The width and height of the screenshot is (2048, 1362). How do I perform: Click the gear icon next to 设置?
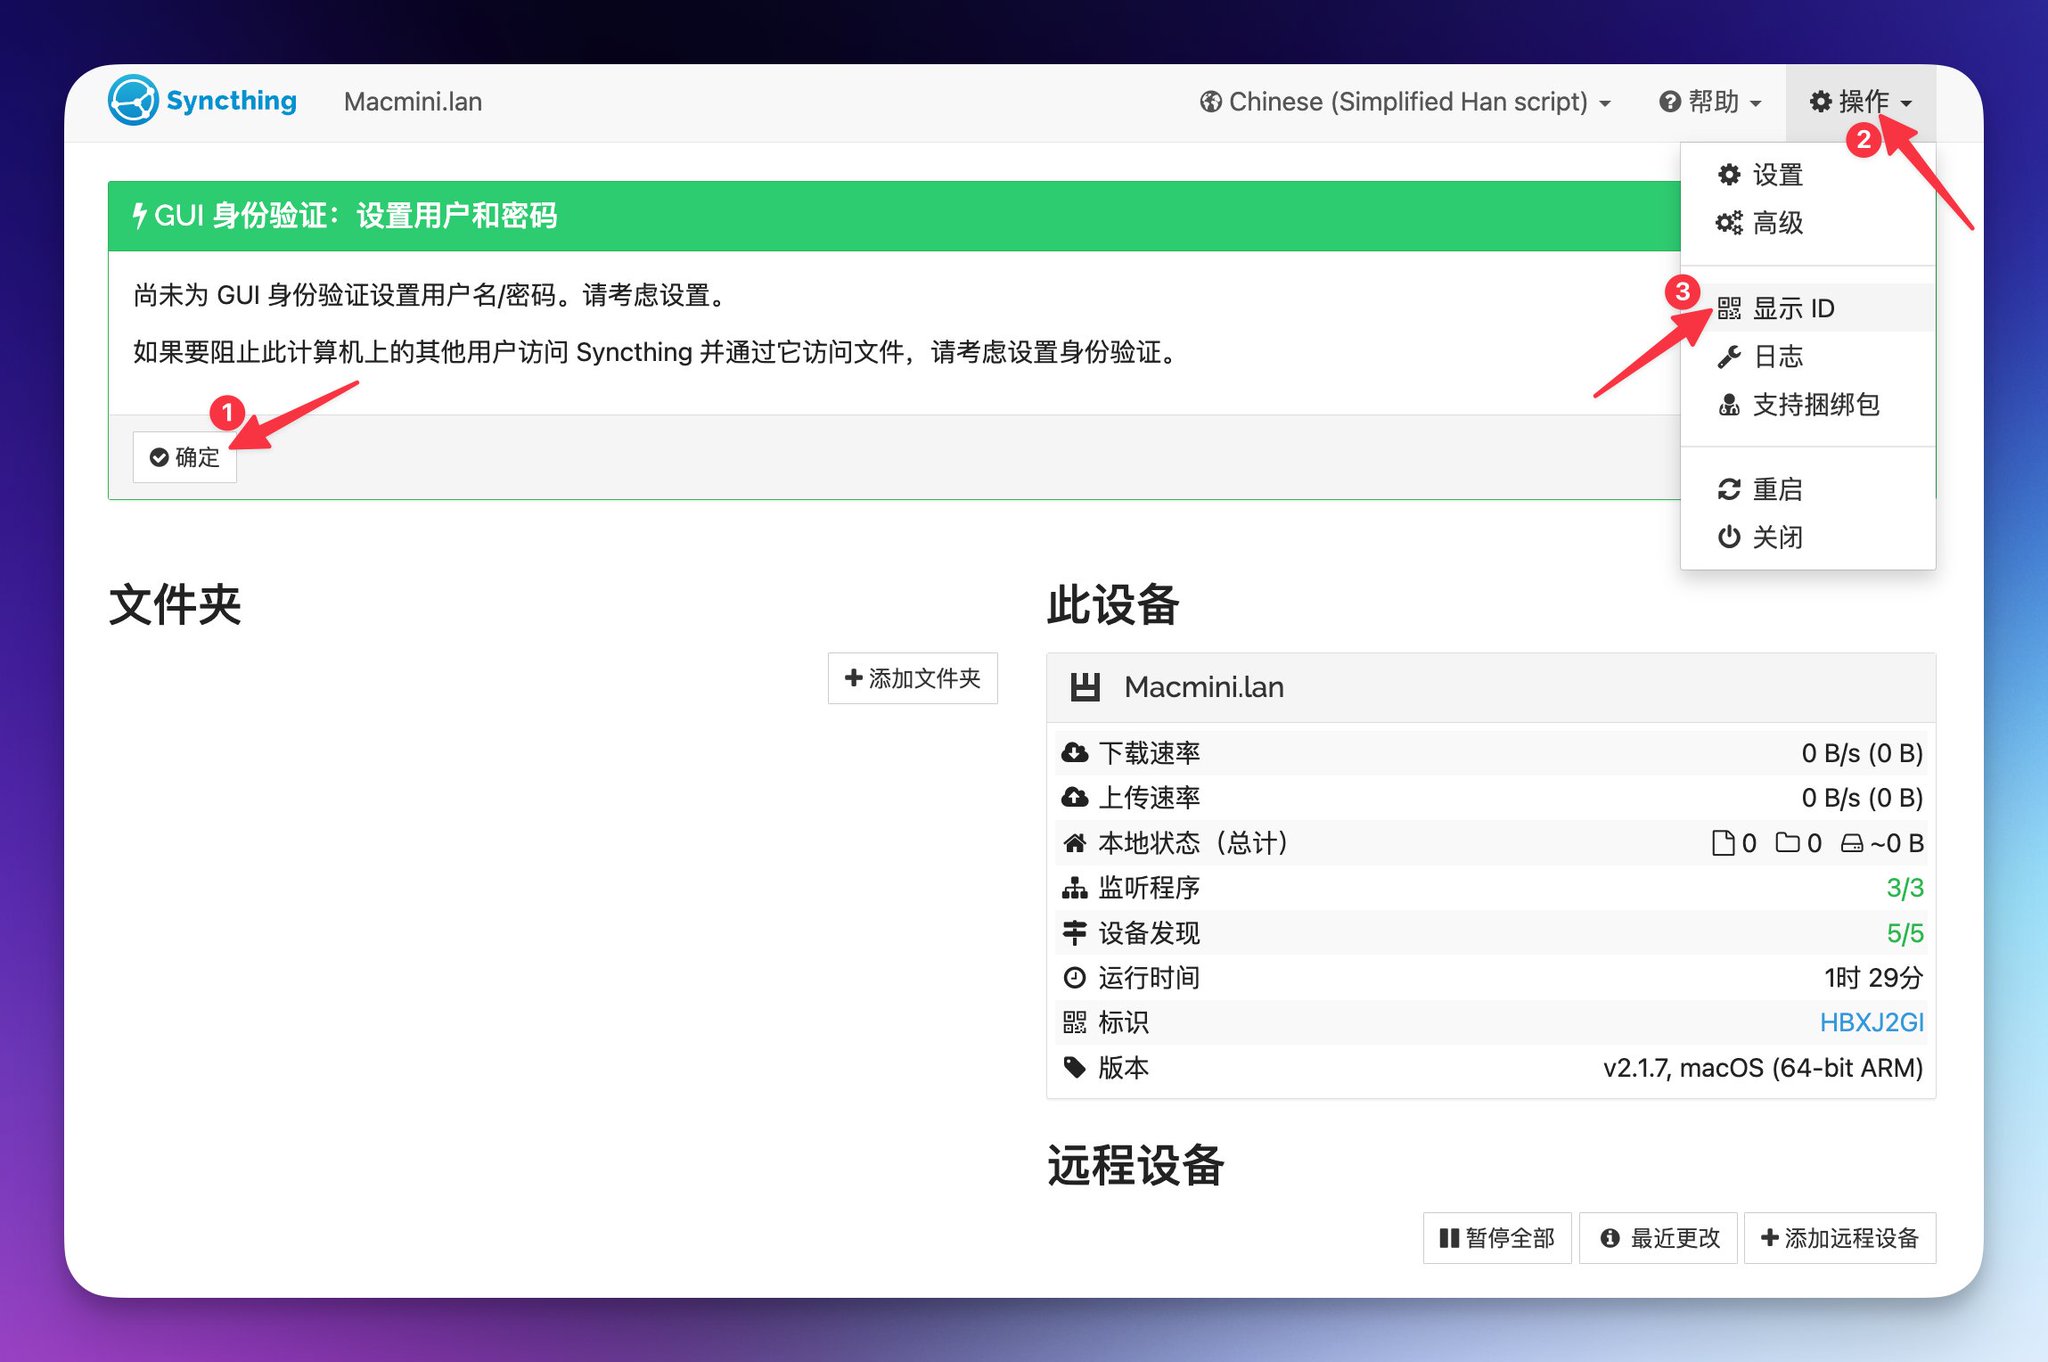(x=1729, y=175)
